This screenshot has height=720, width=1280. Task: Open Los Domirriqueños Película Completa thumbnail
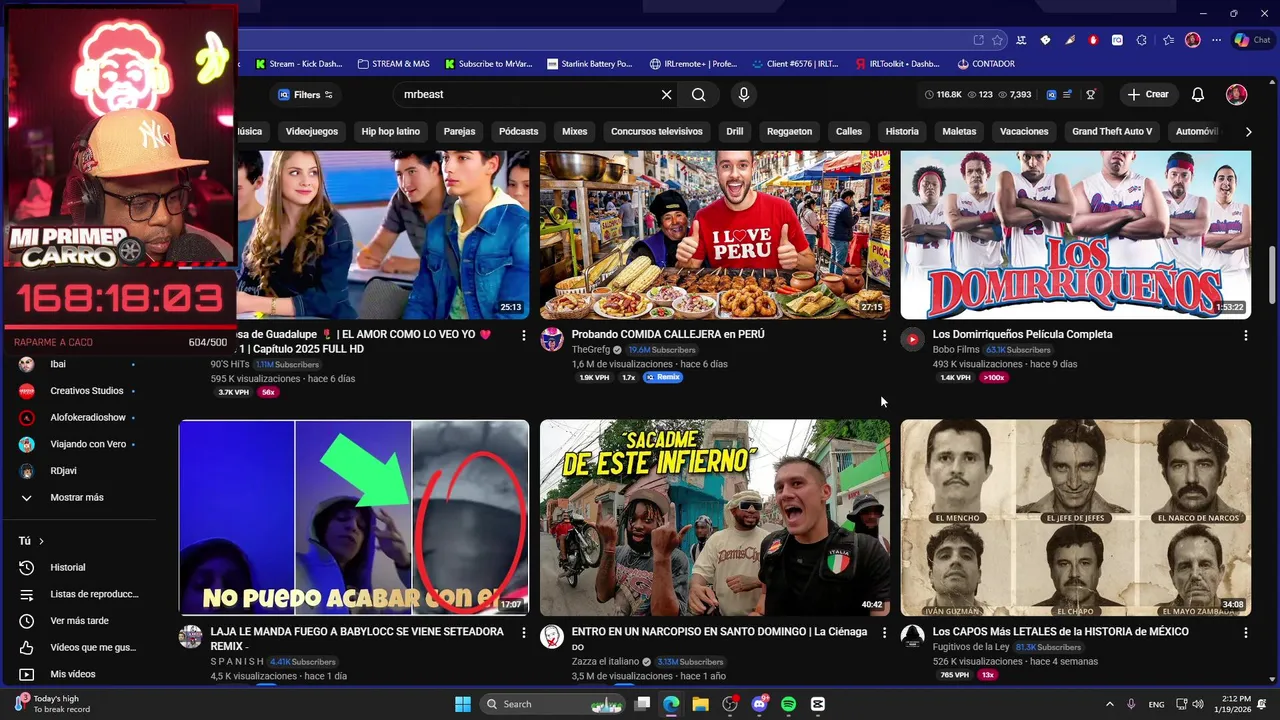1075,235
